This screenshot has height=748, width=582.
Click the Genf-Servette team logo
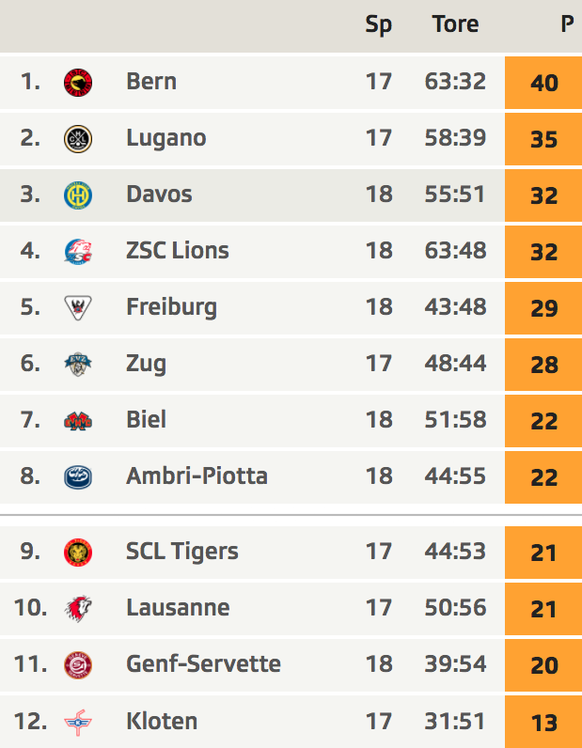pyautogui.click(x=78, y=665)
